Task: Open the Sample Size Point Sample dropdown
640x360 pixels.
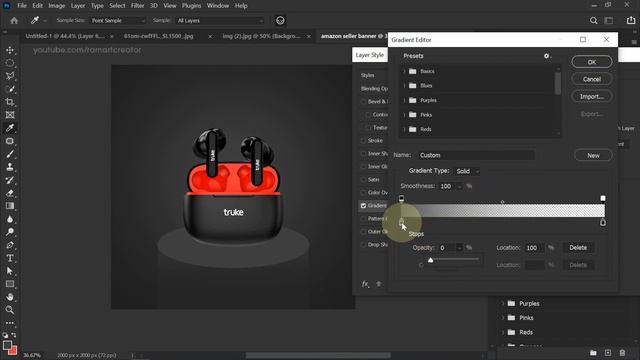Action: pos(118,20)
